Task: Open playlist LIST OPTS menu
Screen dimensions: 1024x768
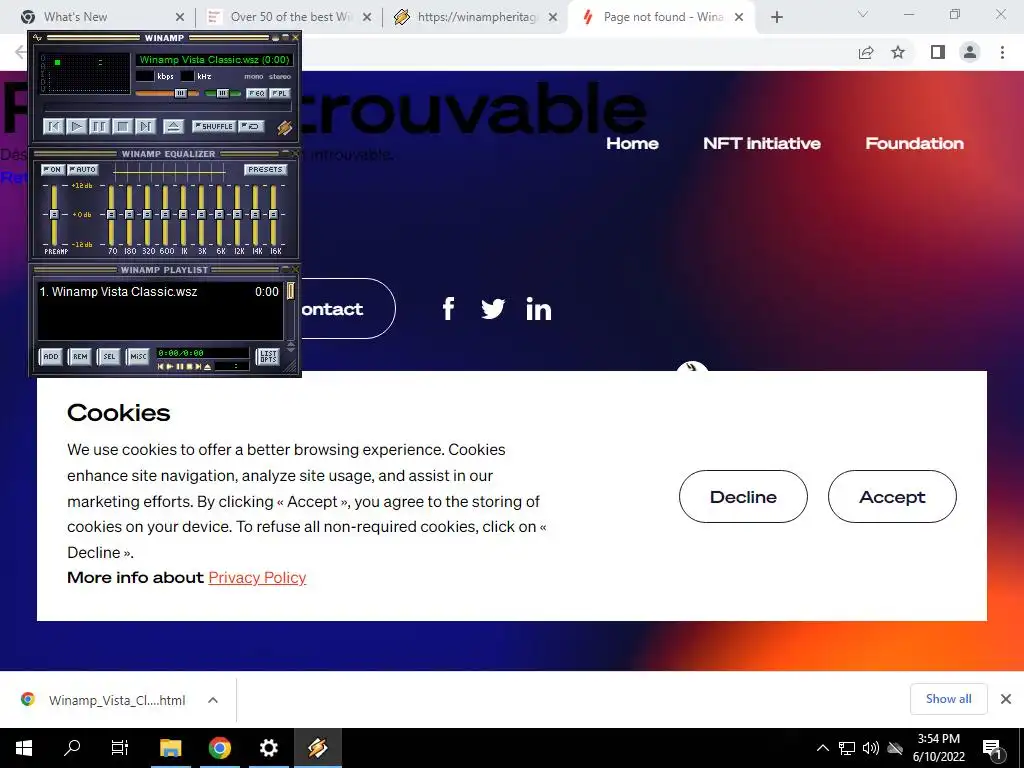Action: click(268, 357)
